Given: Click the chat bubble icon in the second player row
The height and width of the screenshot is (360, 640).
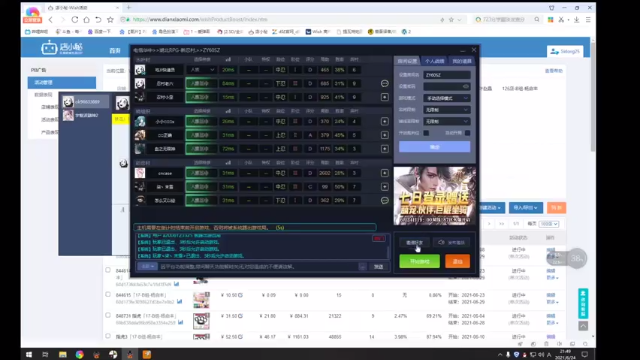Looking at the screenshot, I should click(x=384, y=84).
